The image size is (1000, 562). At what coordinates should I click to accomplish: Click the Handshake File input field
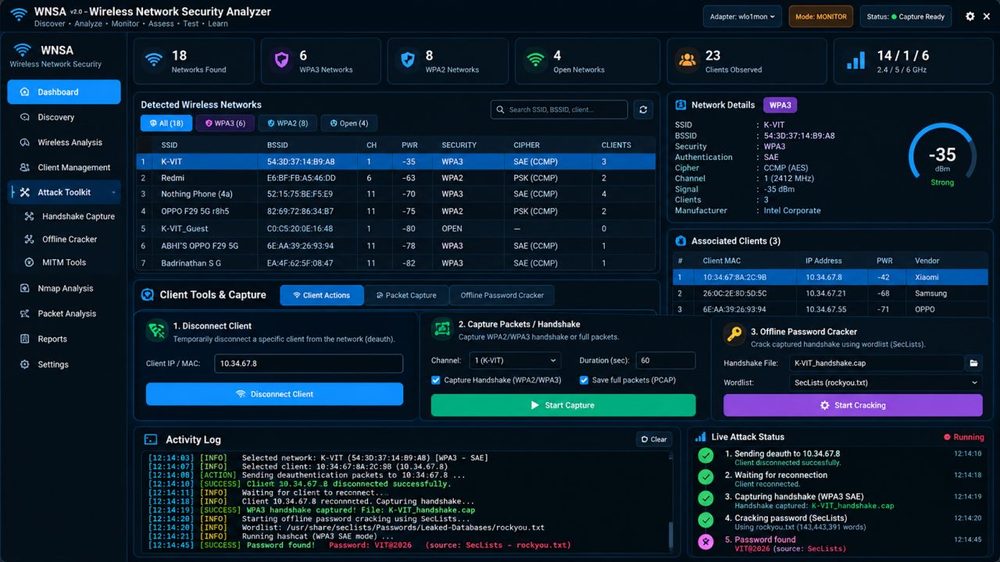tap(876, 363)
